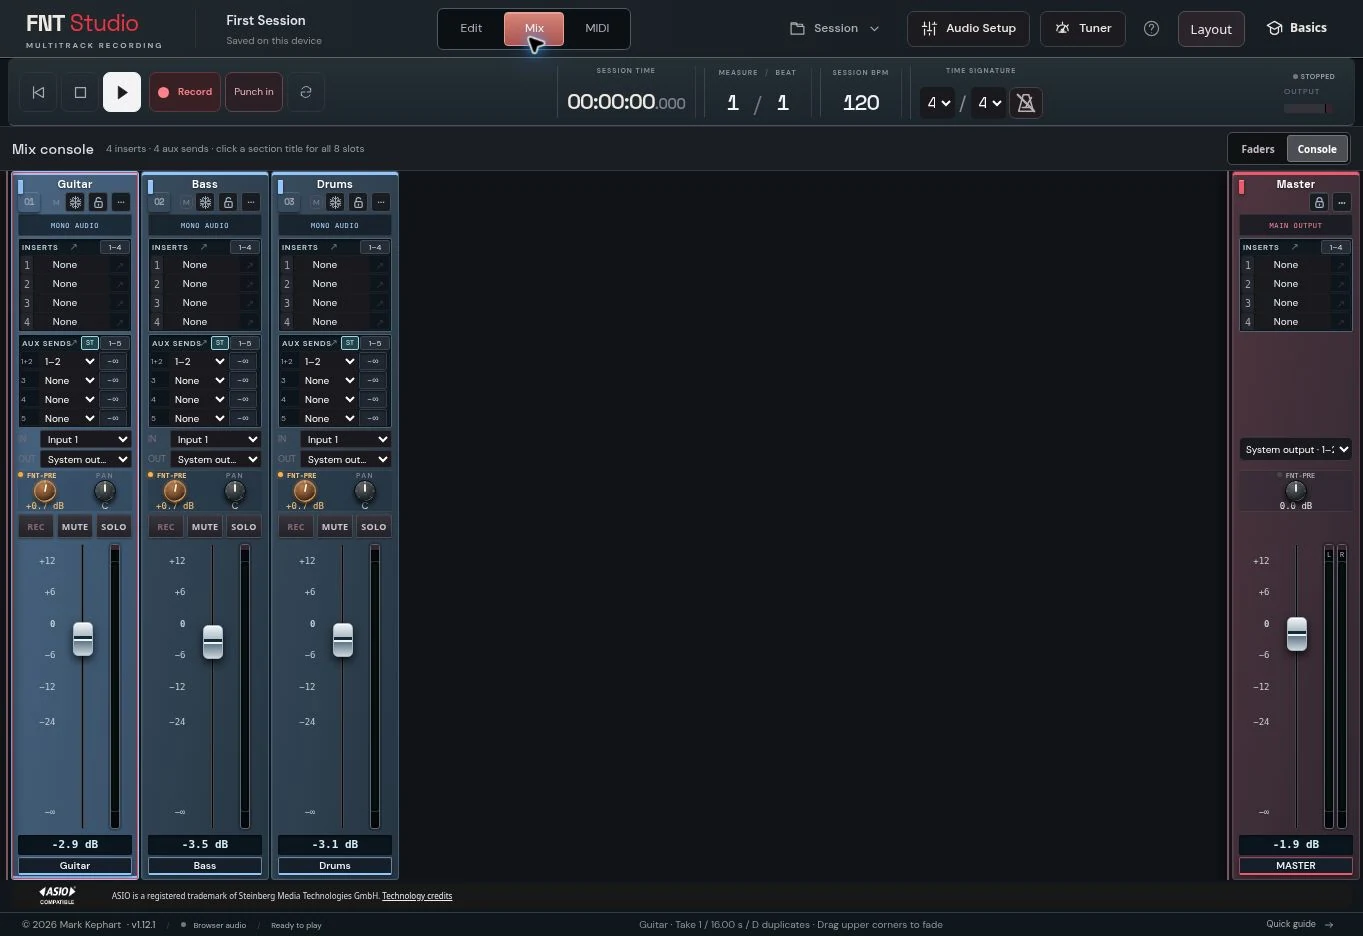Solo the Guitar channel
The width and height of the screenshot is (1363, 936).
tap(114, 527)
